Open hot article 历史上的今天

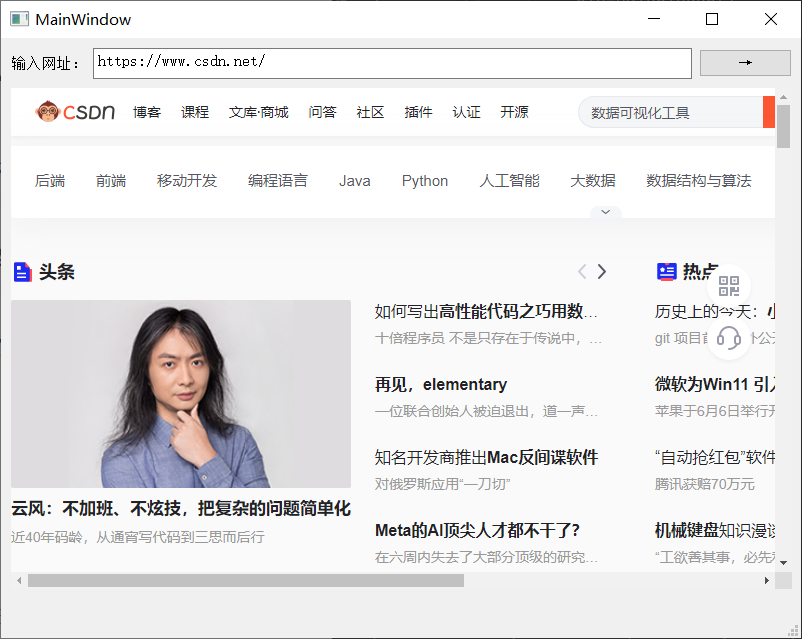pyautogui.click(x=715, y=311)
